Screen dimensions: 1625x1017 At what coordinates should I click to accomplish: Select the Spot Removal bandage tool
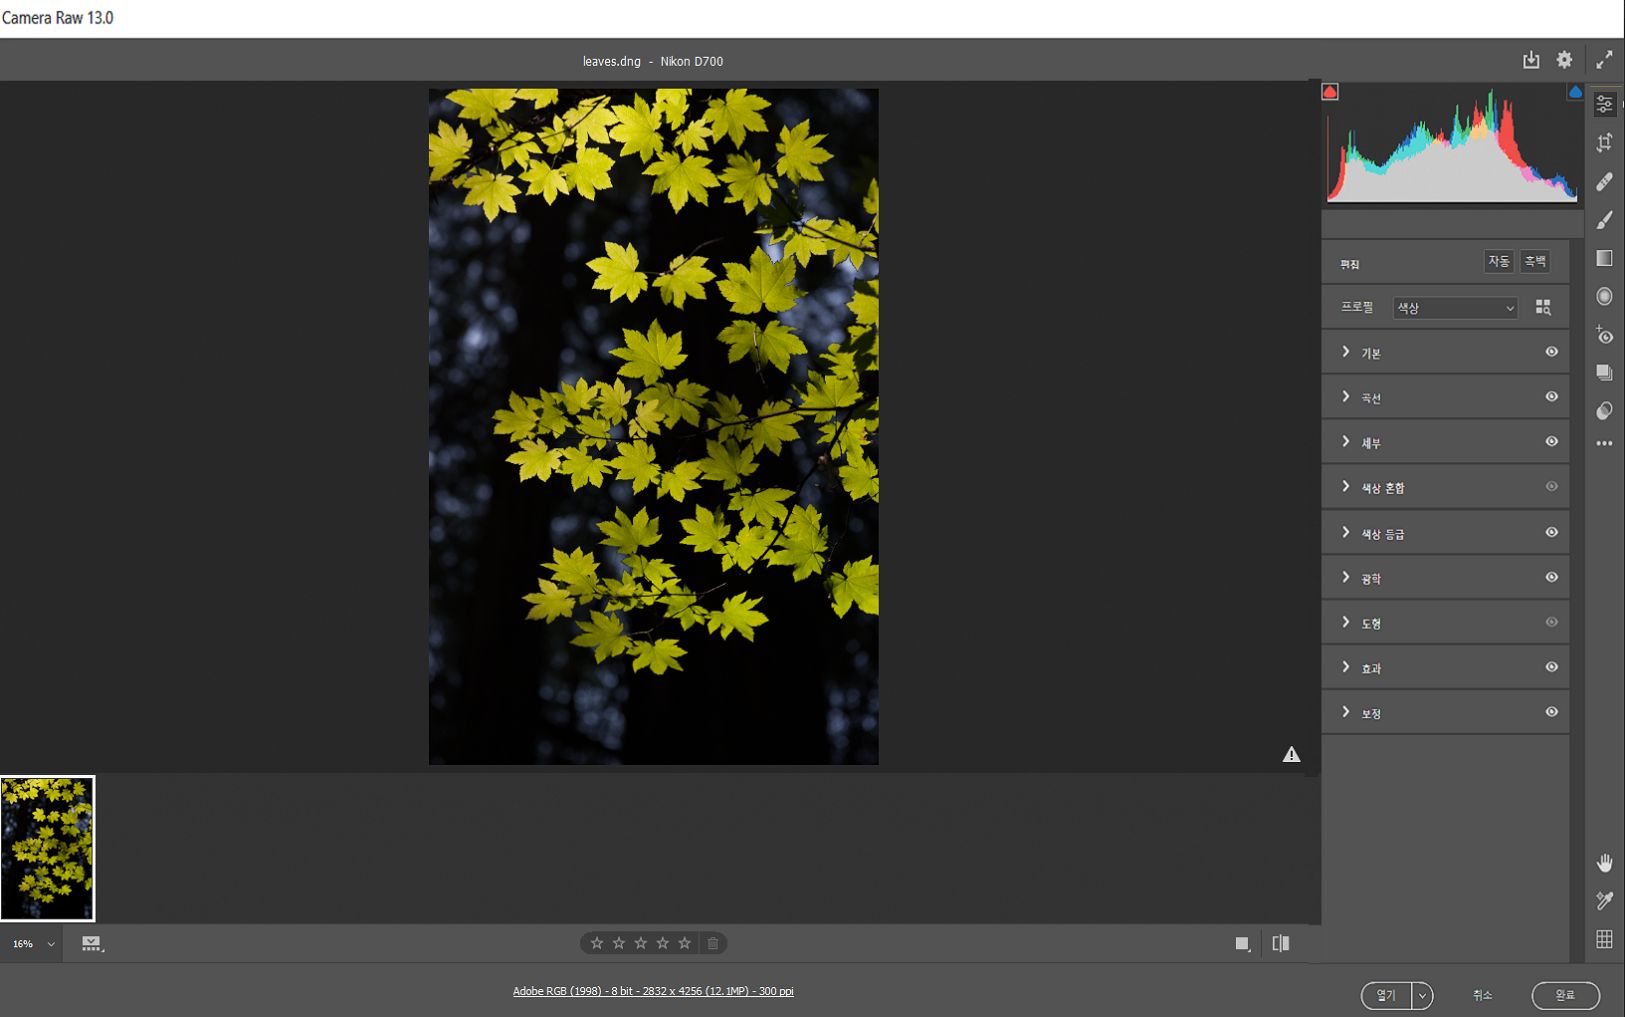(1604, 181)
